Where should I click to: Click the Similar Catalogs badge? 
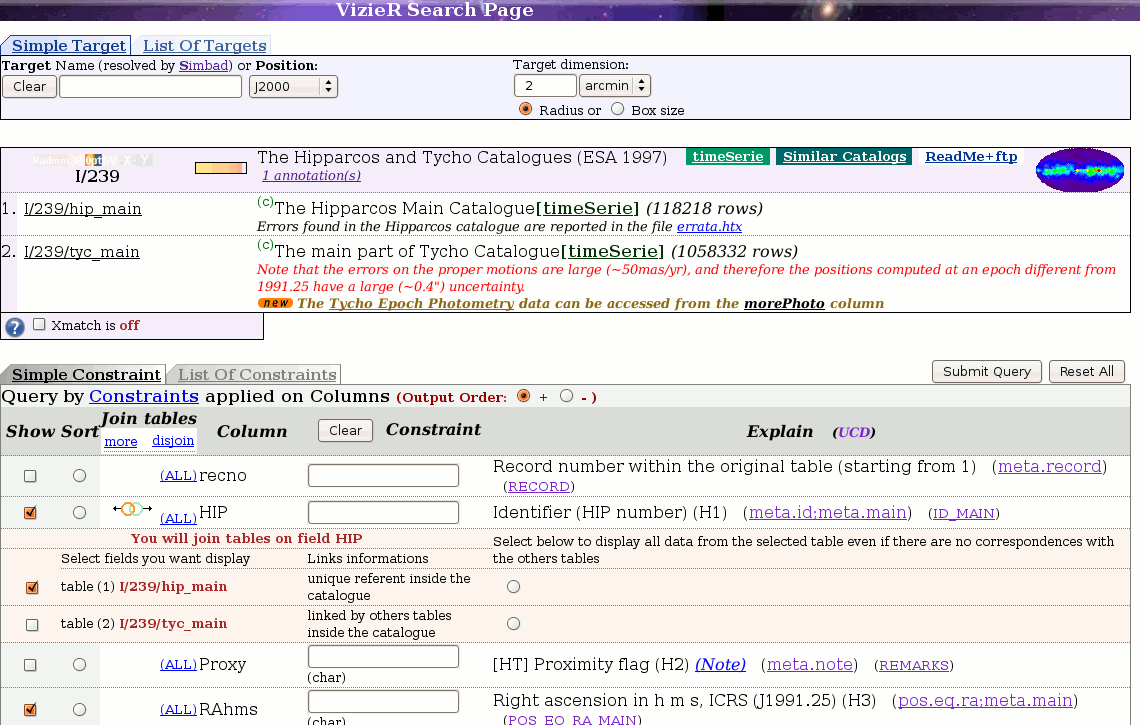coord(844,157)
